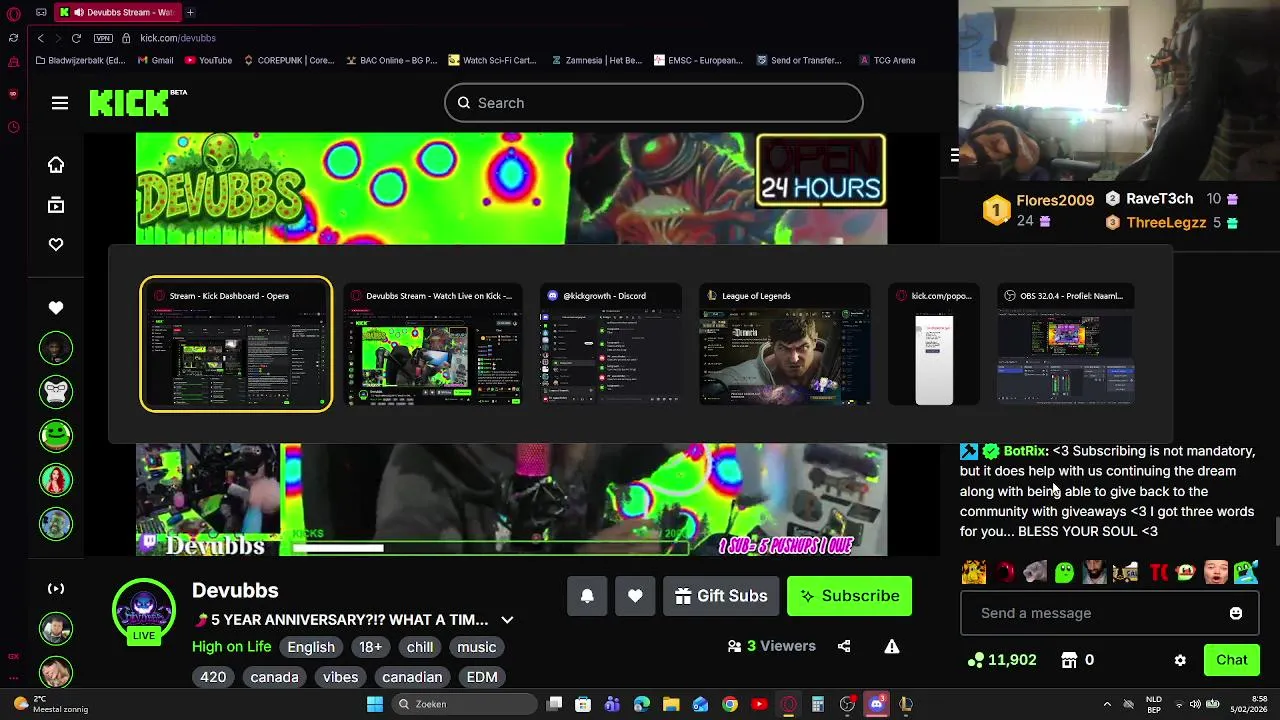This screenshot has width=1280, height=720.
Task: Select the chill tag
Action: (420, 647)
